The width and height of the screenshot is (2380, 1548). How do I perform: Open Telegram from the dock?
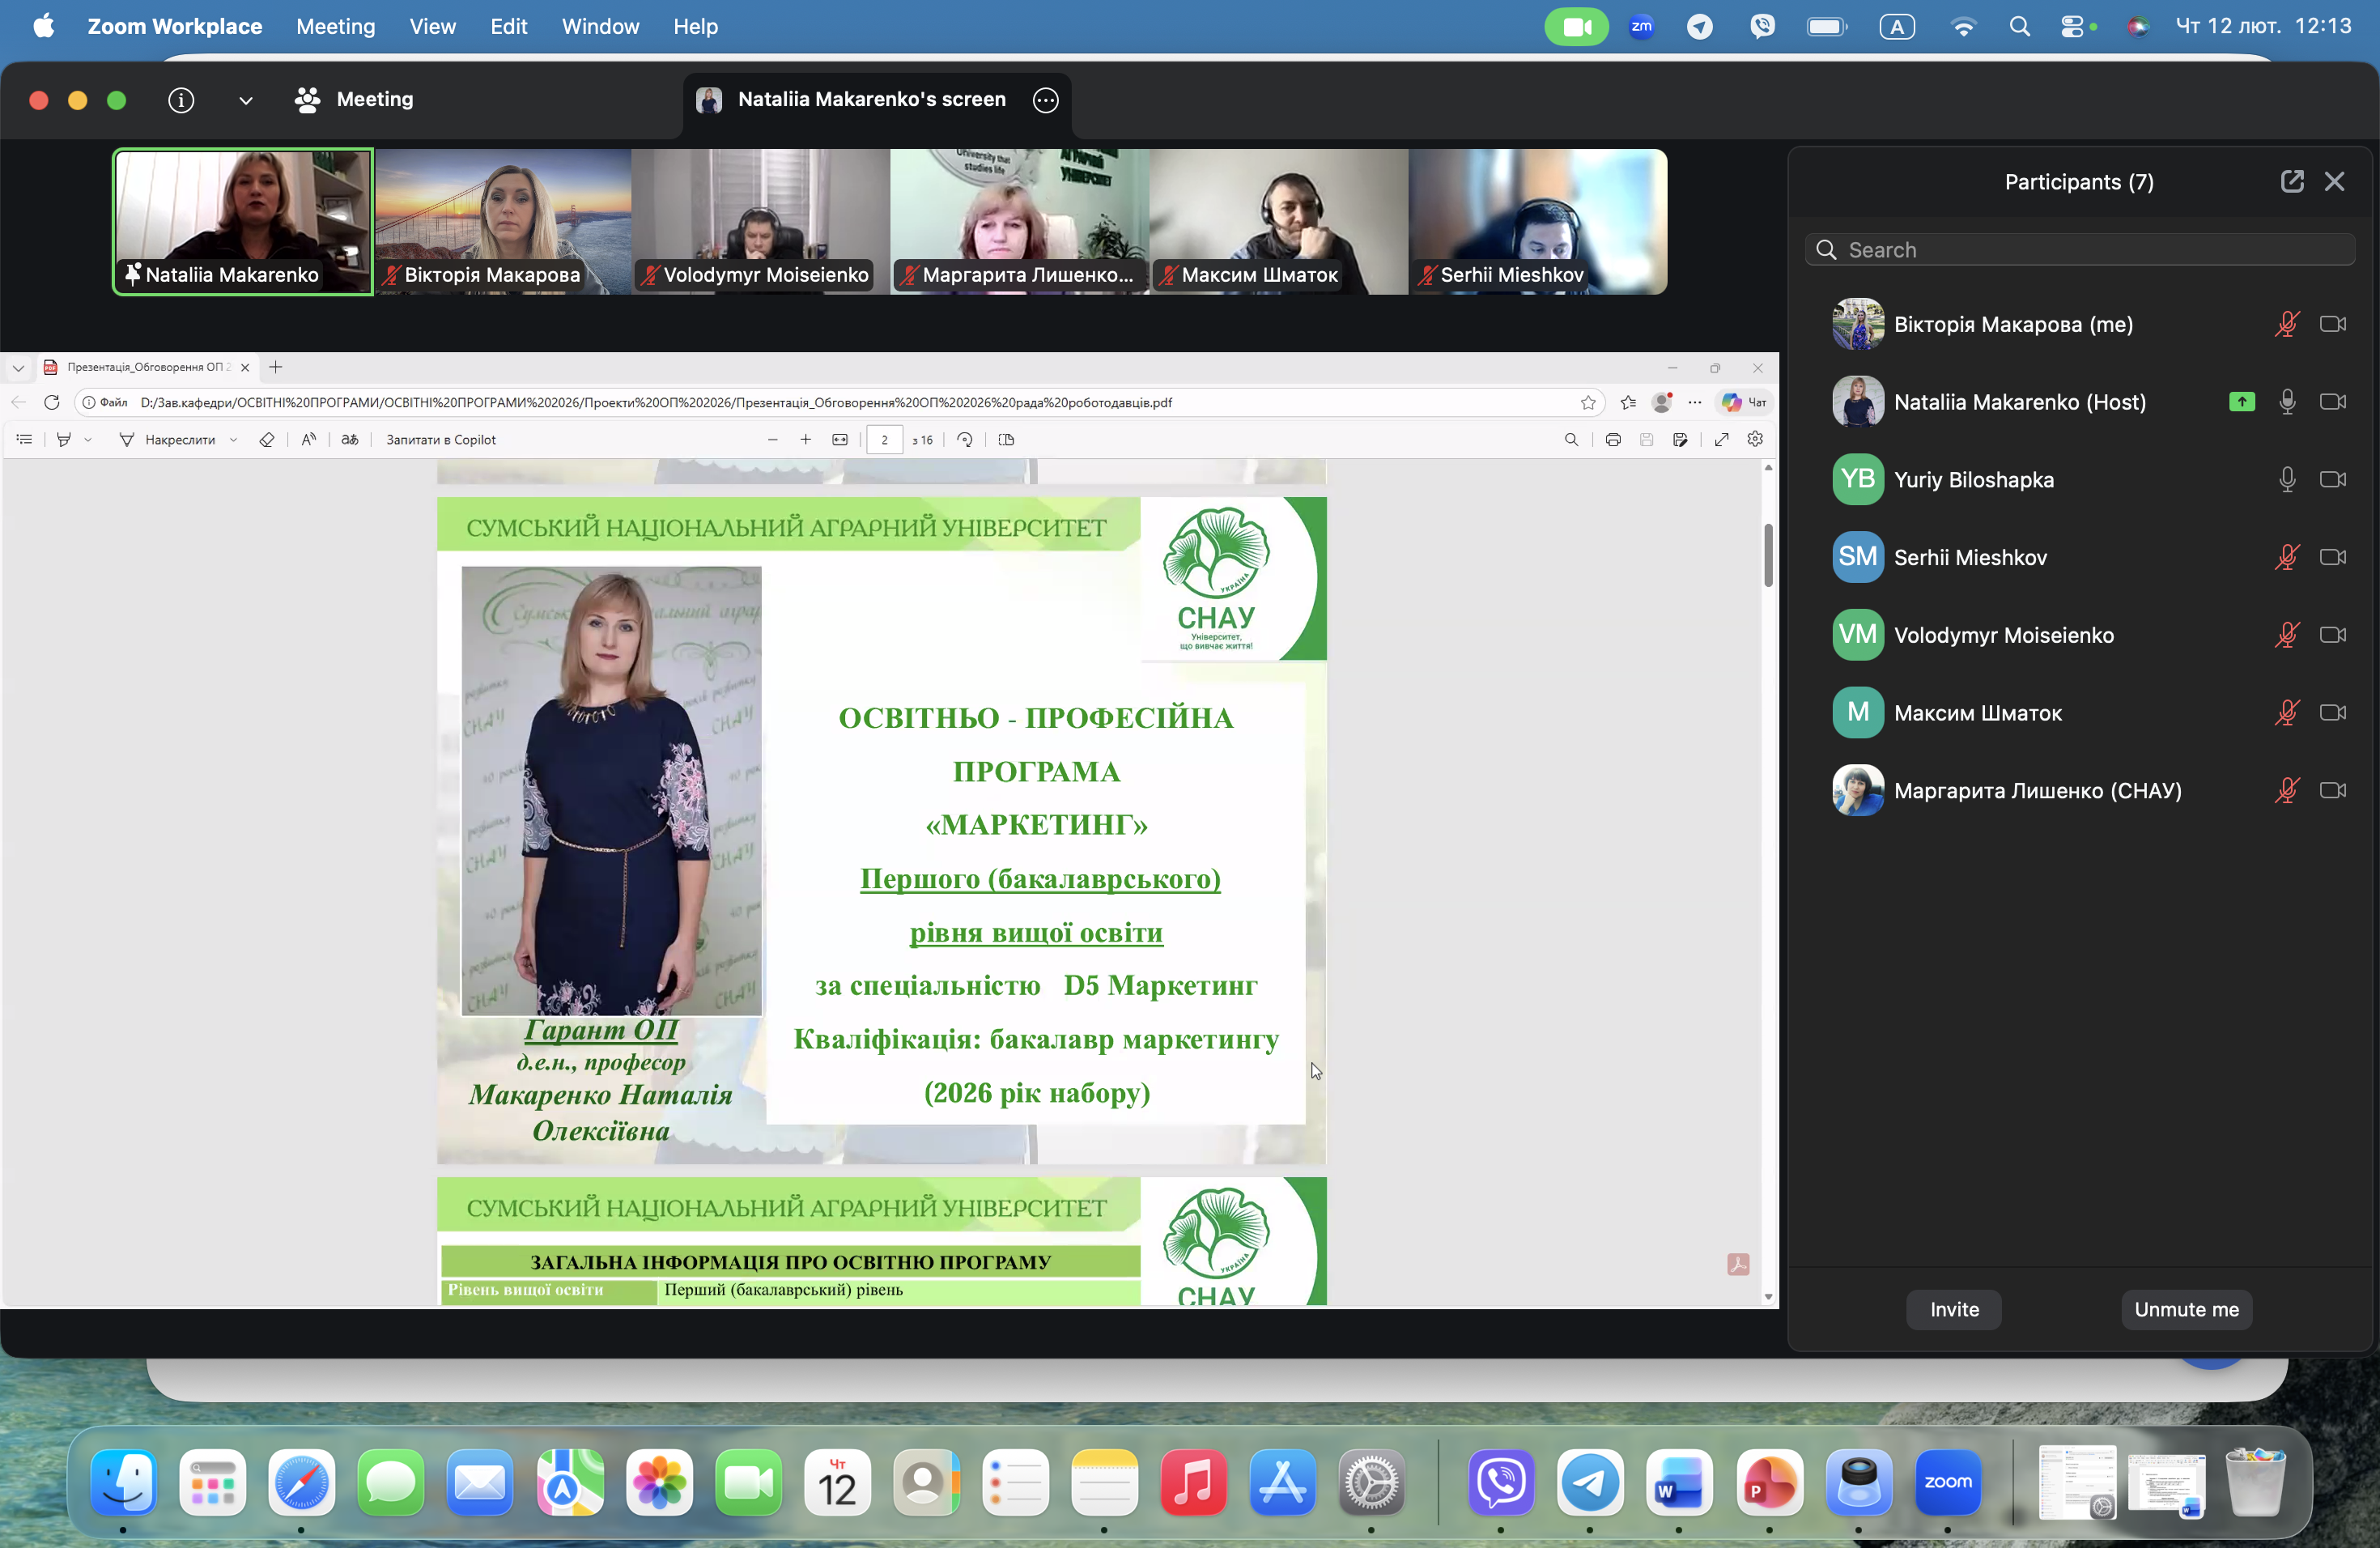click(x=1590, y=1481)
